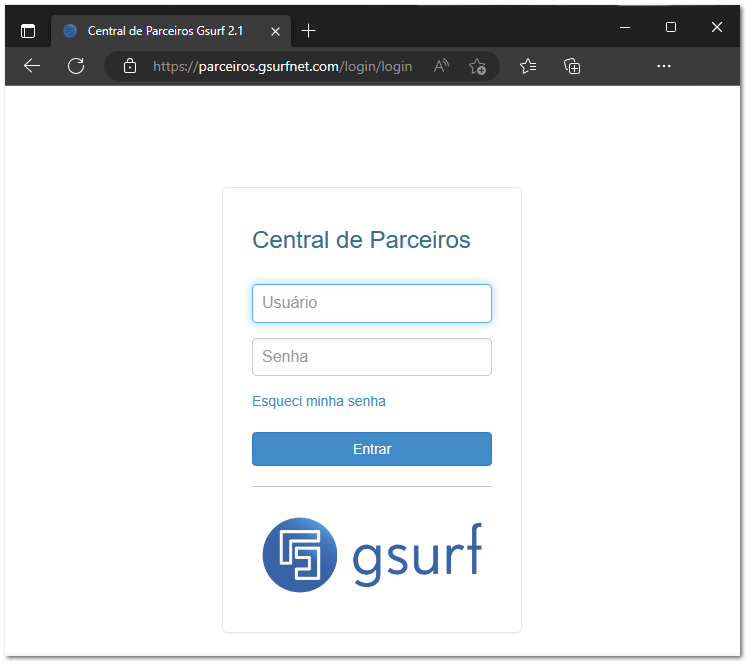Screen dimensions: 749x665
Task: Focus the Senha password field
Action: 372,357
